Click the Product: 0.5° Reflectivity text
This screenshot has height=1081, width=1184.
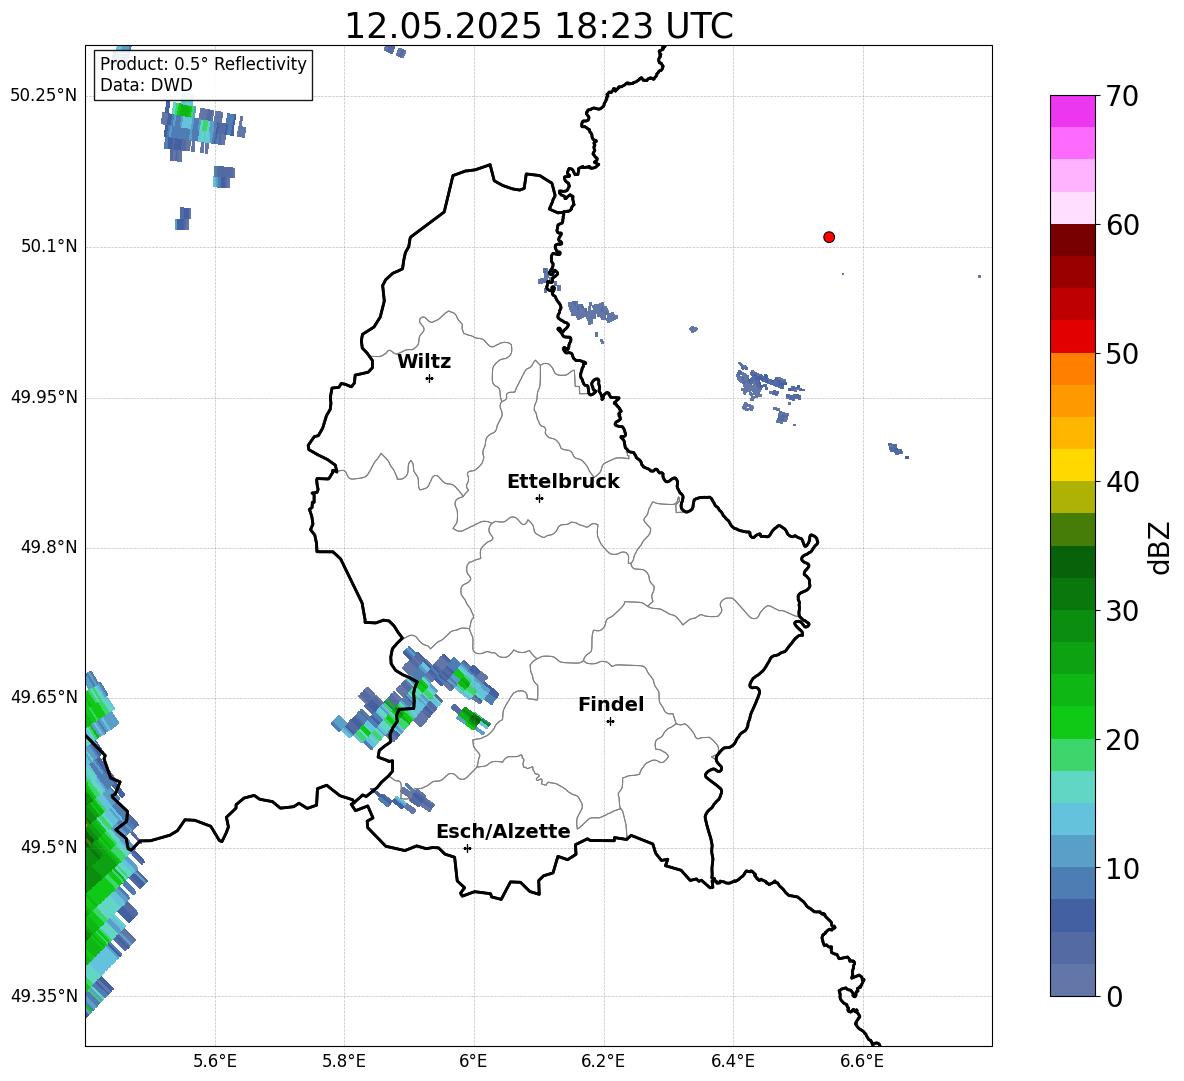tap(203, 64)
